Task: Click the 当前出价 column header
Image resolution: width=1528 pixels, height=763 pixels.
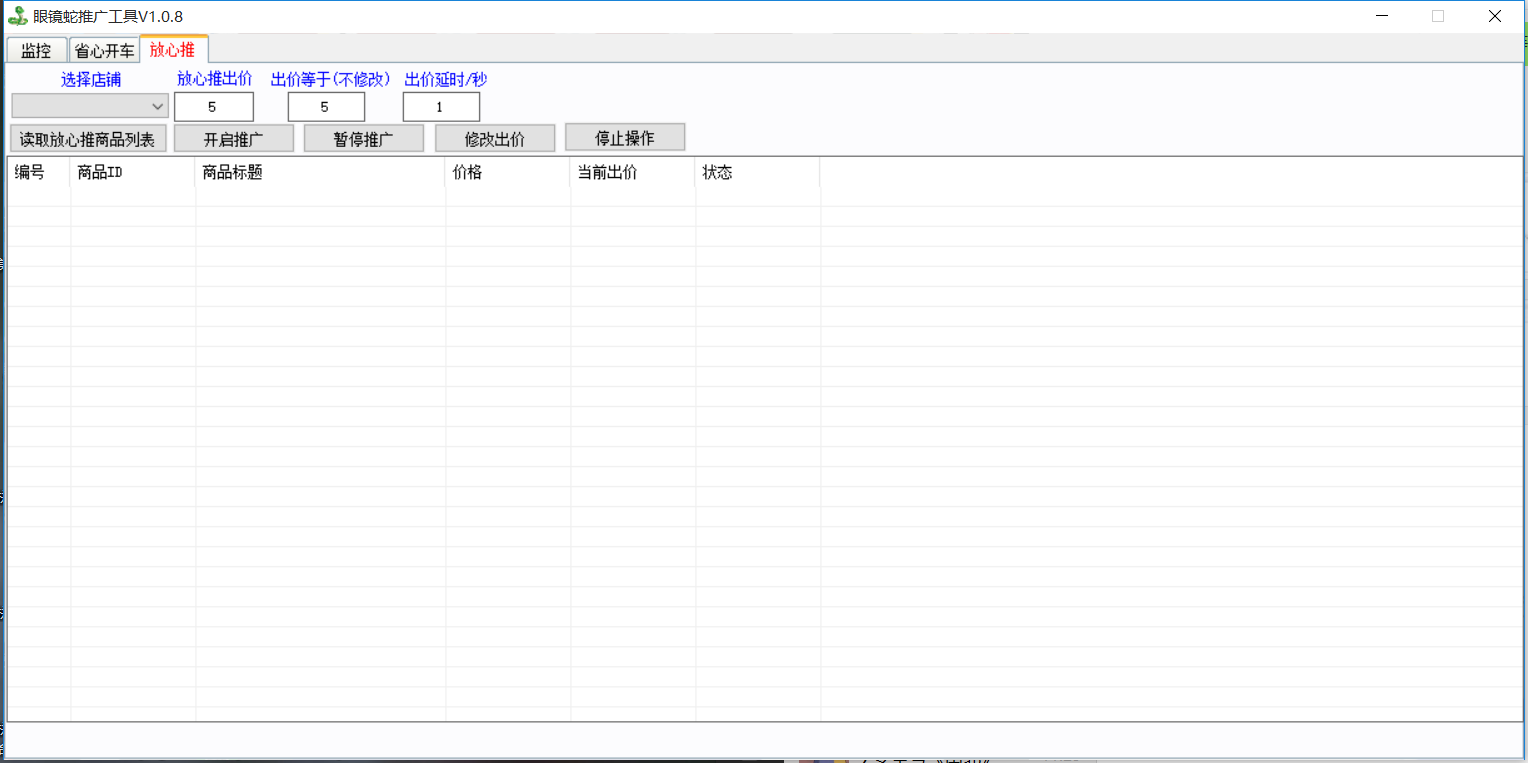Action: tap(632, 172)
